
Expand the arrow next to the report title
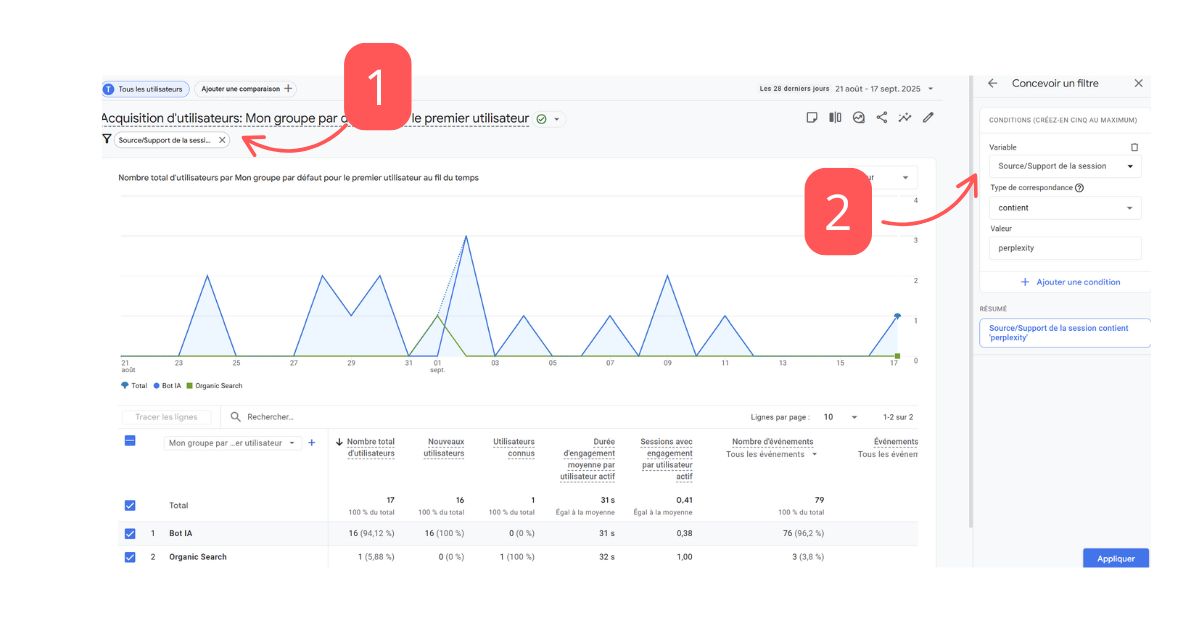click(x=557, y=119)
